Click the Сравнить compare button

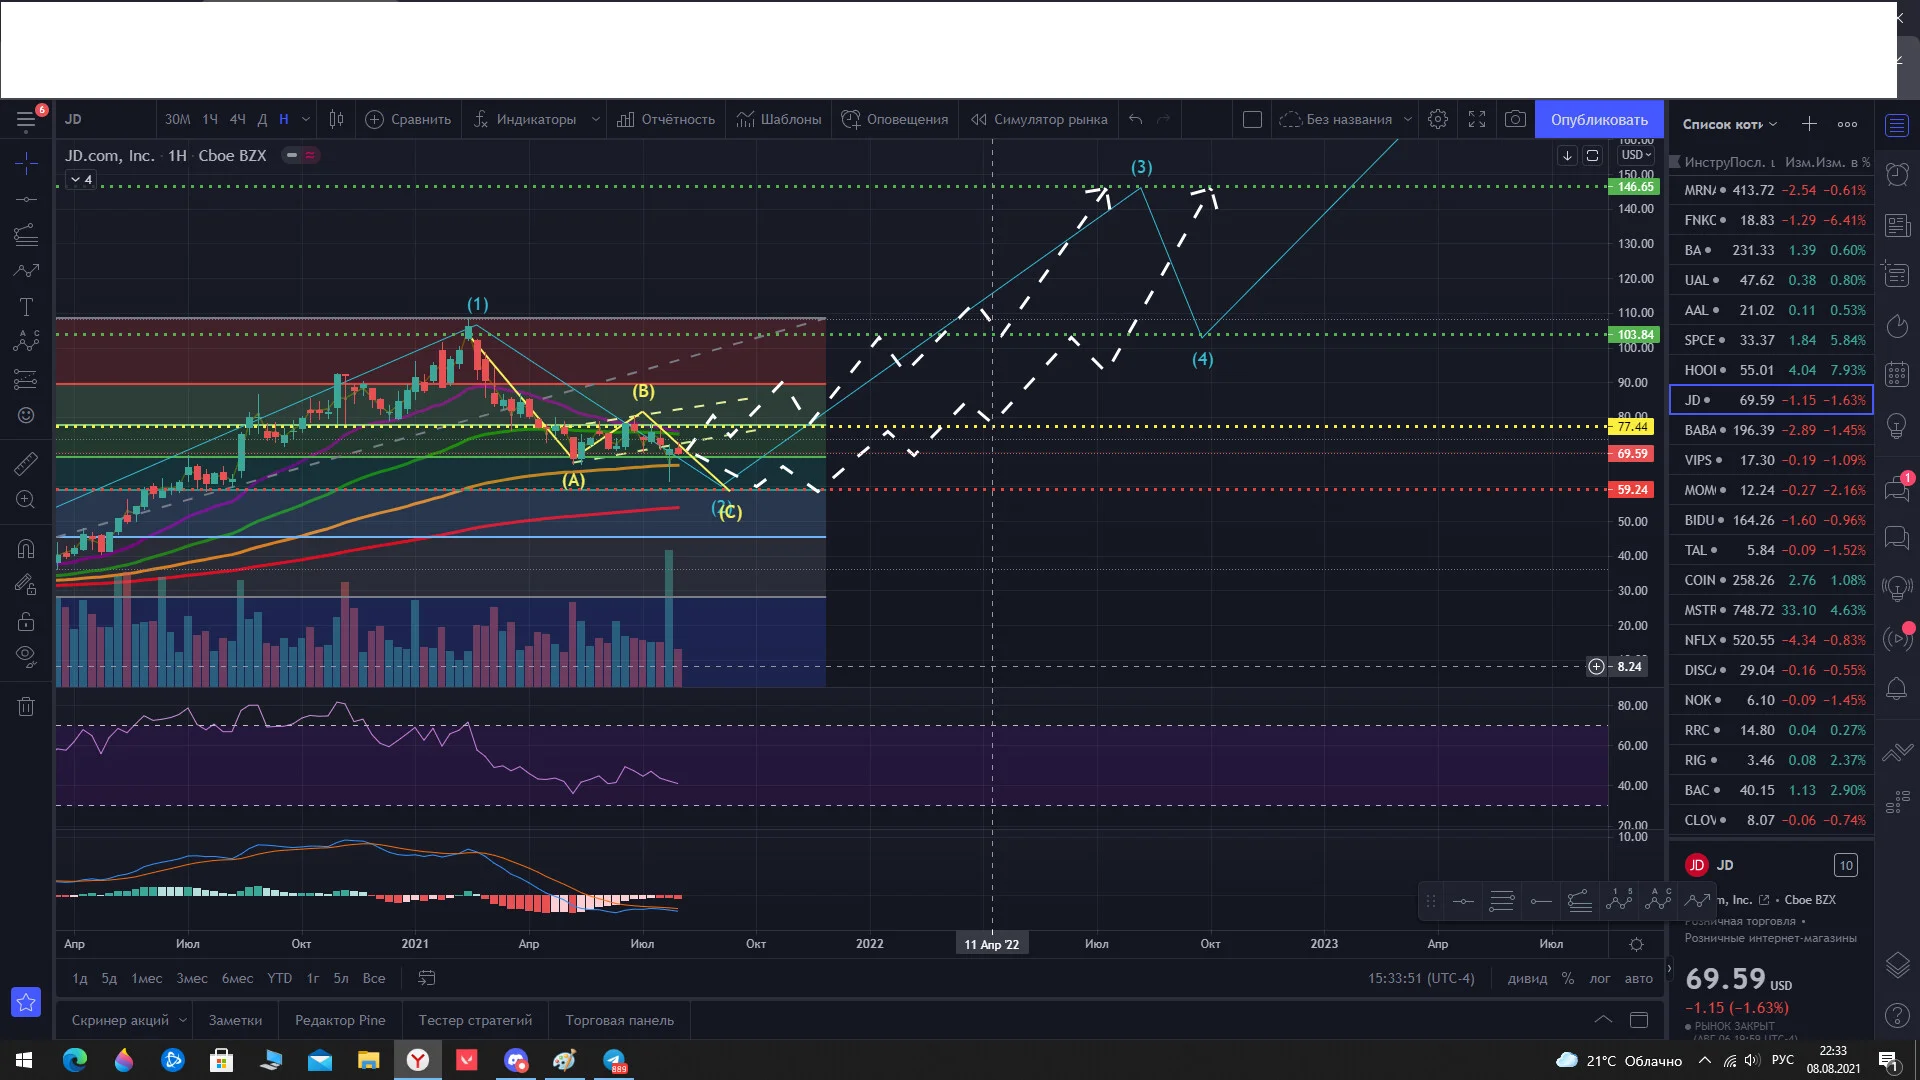[x=408, y=119]
